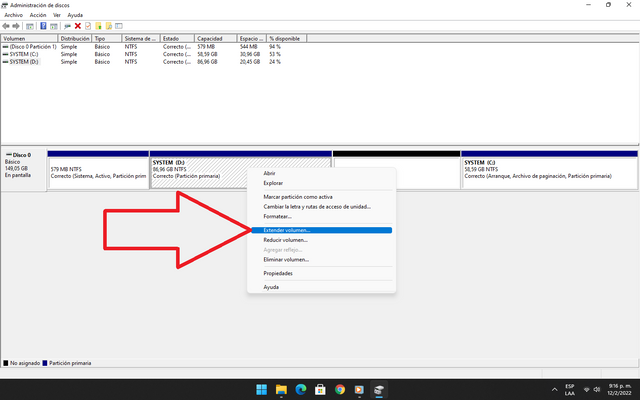Click the 579 MB capacity cell

coord(207,47)
